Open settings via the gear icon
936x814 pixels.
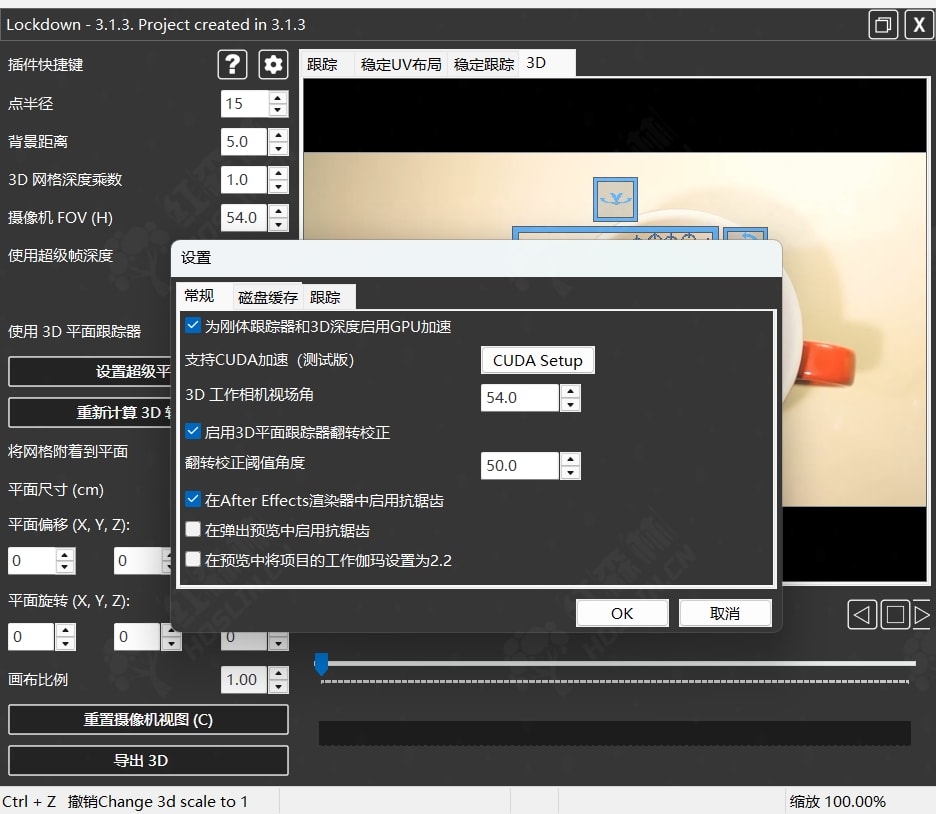273,64
